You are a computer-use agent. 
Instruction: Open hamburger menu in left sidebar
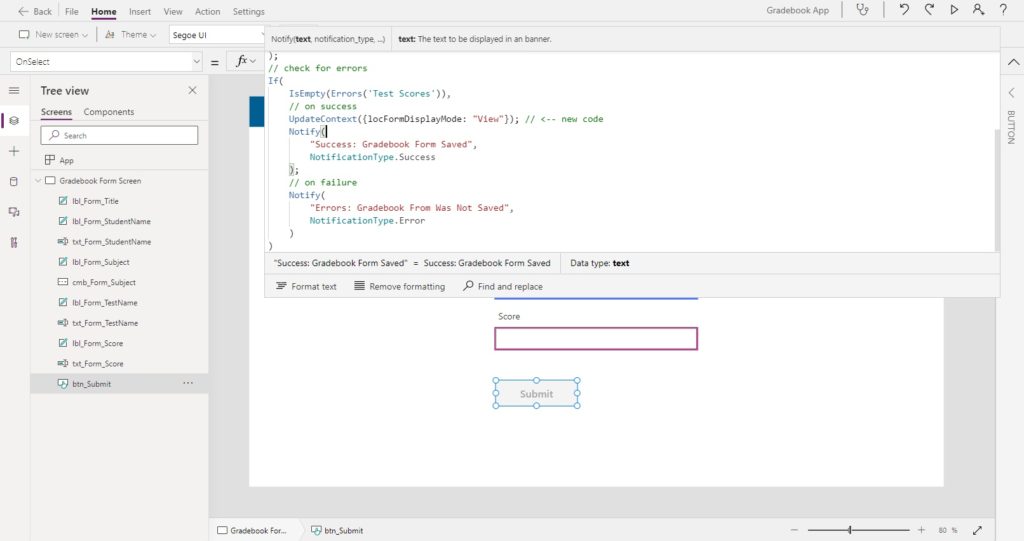point(14,90)
